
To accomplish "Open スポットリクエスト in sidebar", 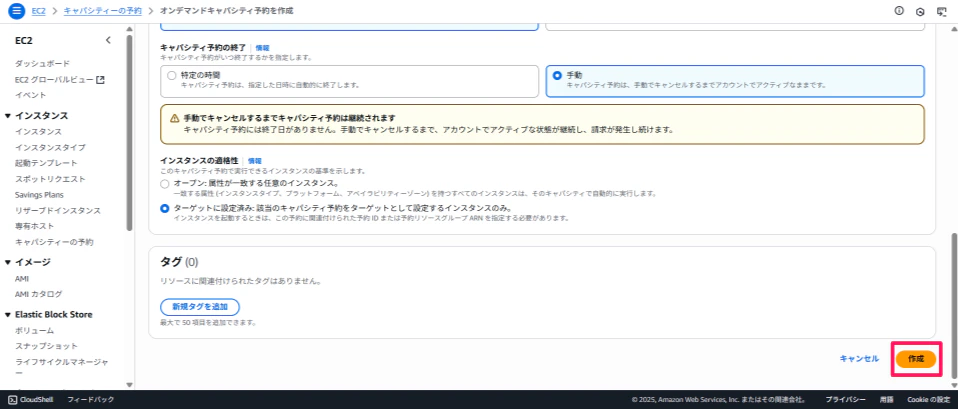I will coord(50,179).
